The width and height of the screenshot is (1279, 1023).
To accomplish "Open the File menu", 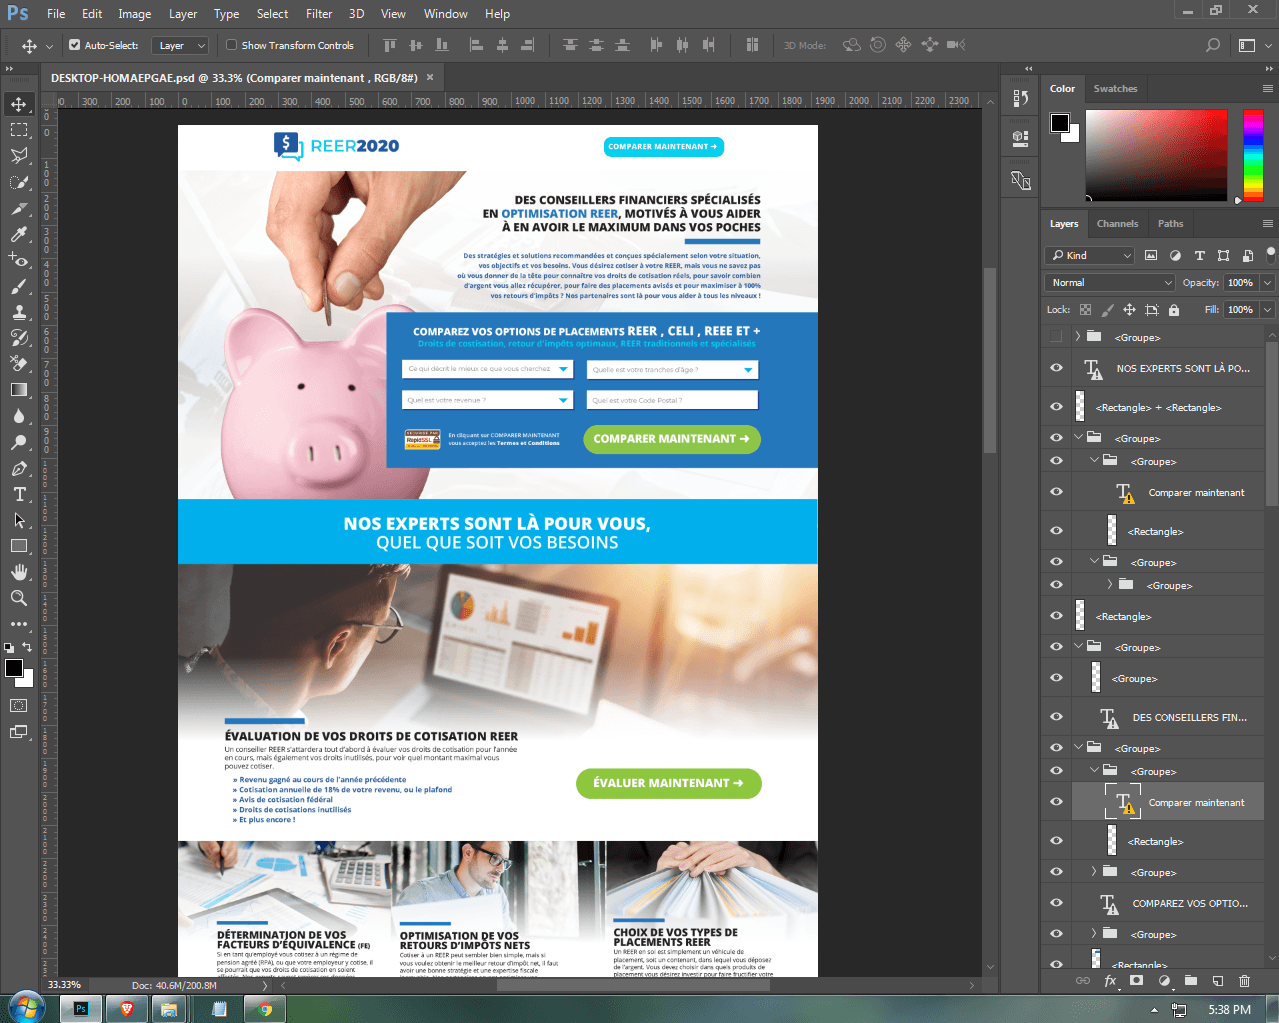I will [56, 14].
